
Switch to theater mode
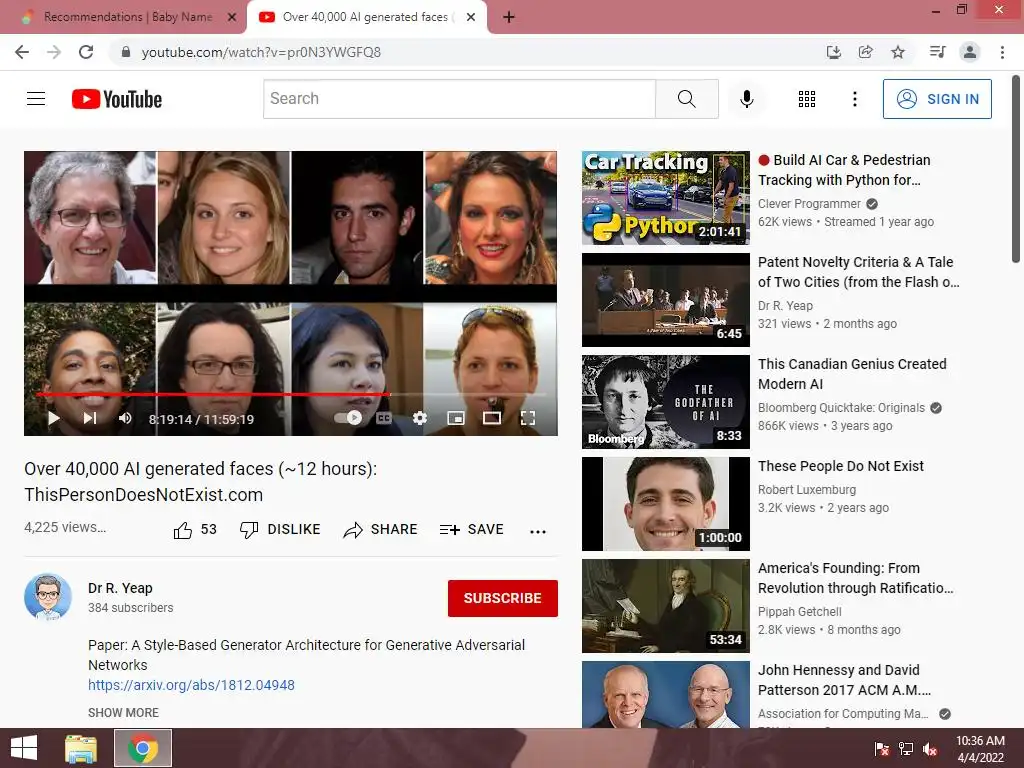[x=492, y=418]
